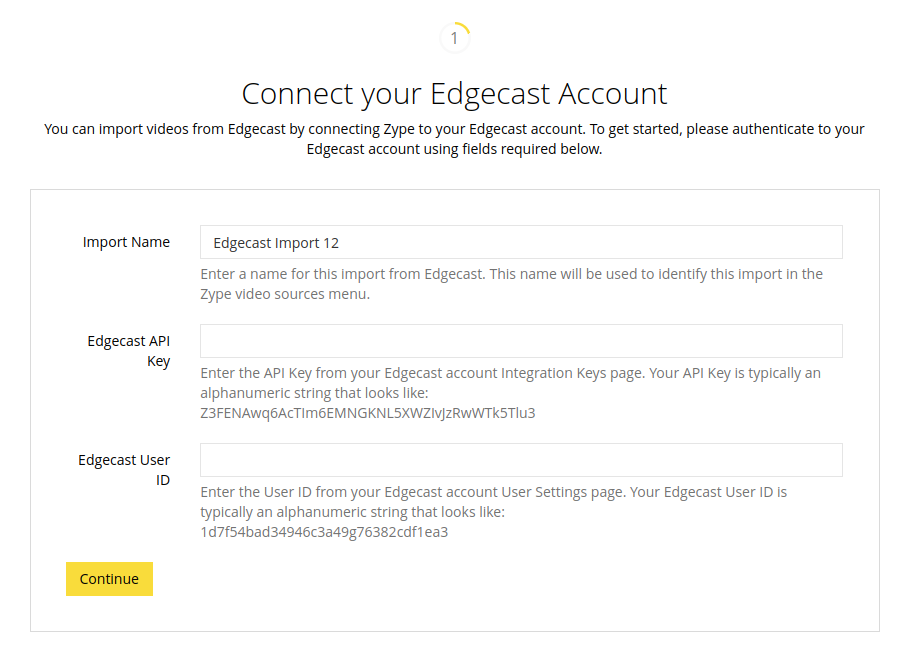910x652 pixels.
Task: Focus the Edgecast API Key field
Action: click(521, 341)
